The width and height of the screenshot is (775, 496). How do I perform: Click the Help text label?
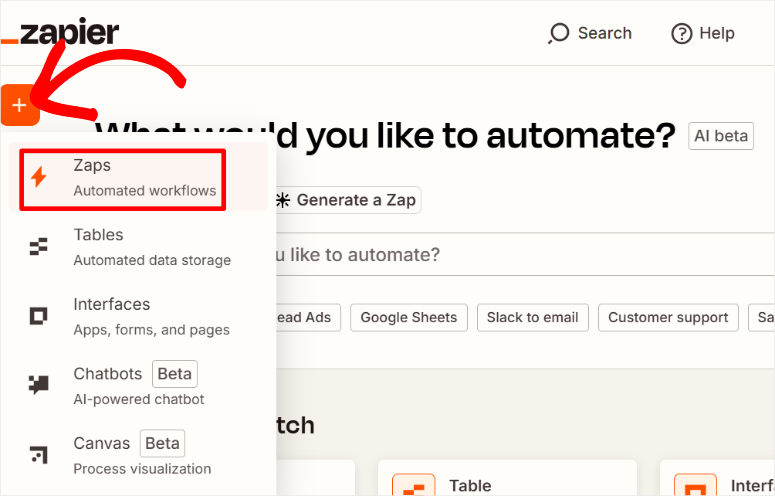pyautogui.click(x=717, y=33)
